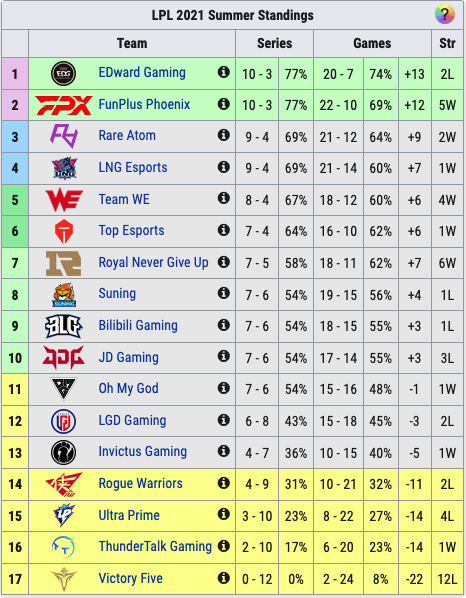The width and height of the screenshot is (466, 598).
Task: Click the EDward Gaming info icon
Action: point(224,72)
